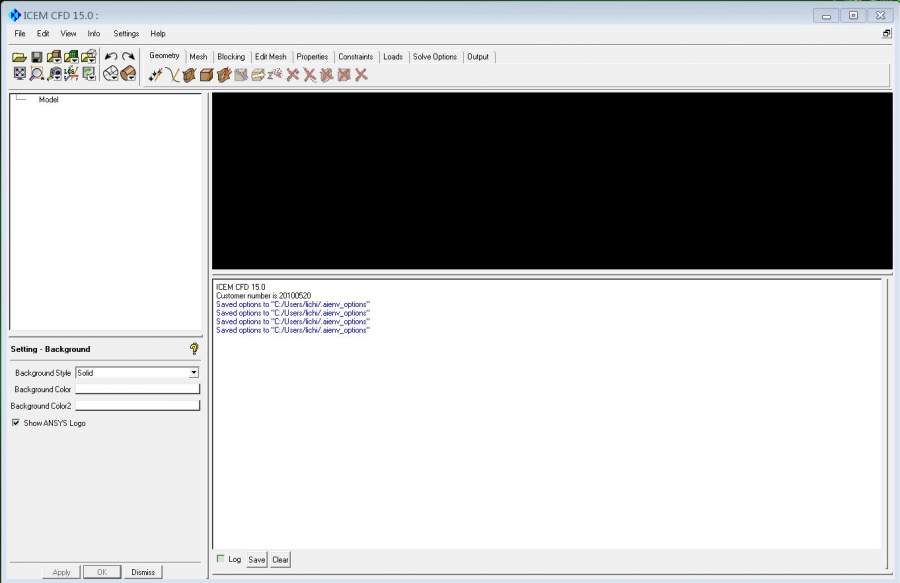Image resolution: width=900 pixels, height=583 pixels.
Task: Click the Save Project floppy icon
Action: coord(37,57)
